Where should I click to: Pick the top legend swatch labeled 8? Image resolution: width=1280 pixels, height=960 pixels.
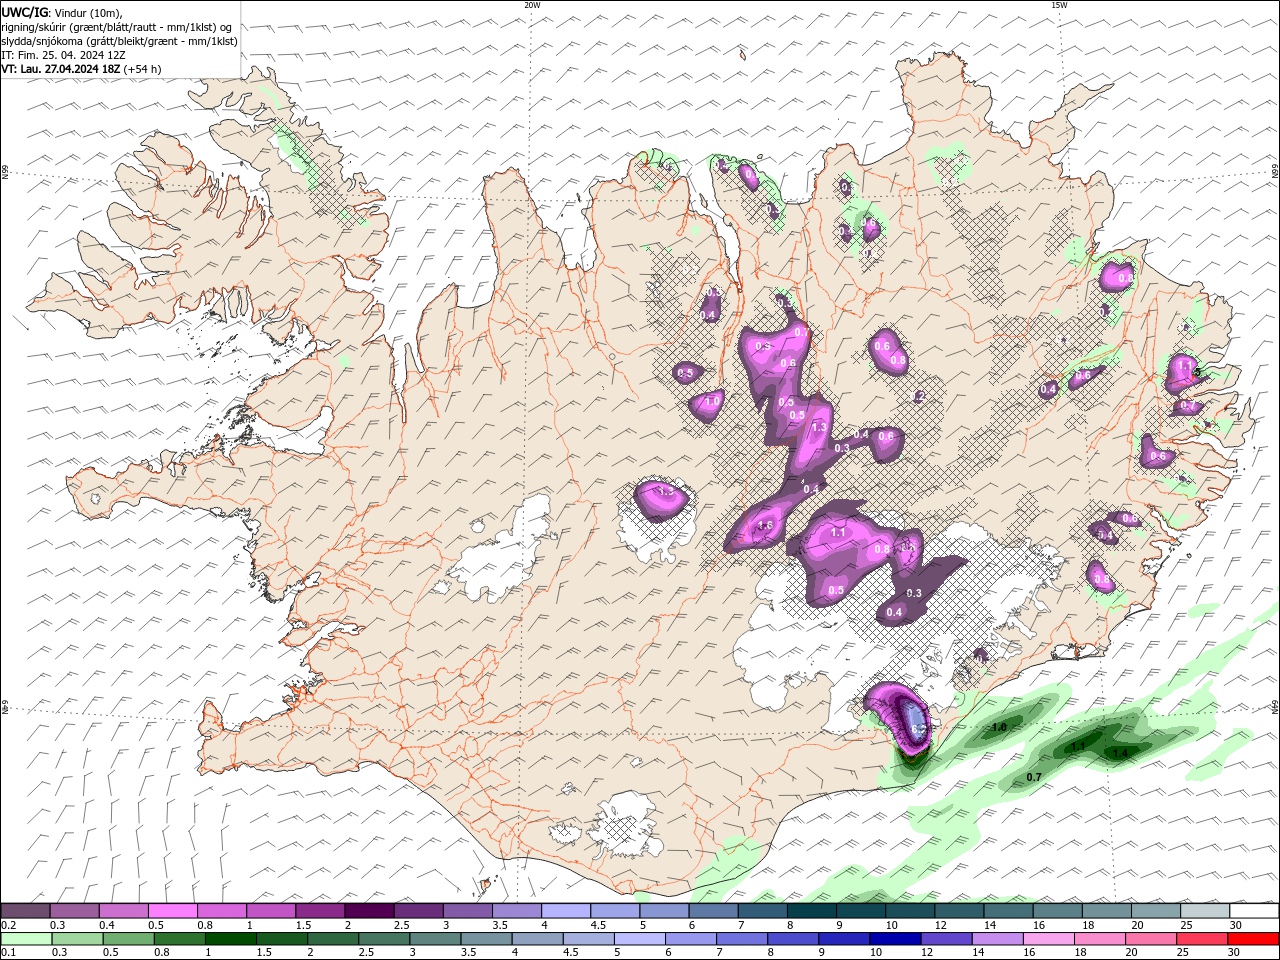click(812, 911)
